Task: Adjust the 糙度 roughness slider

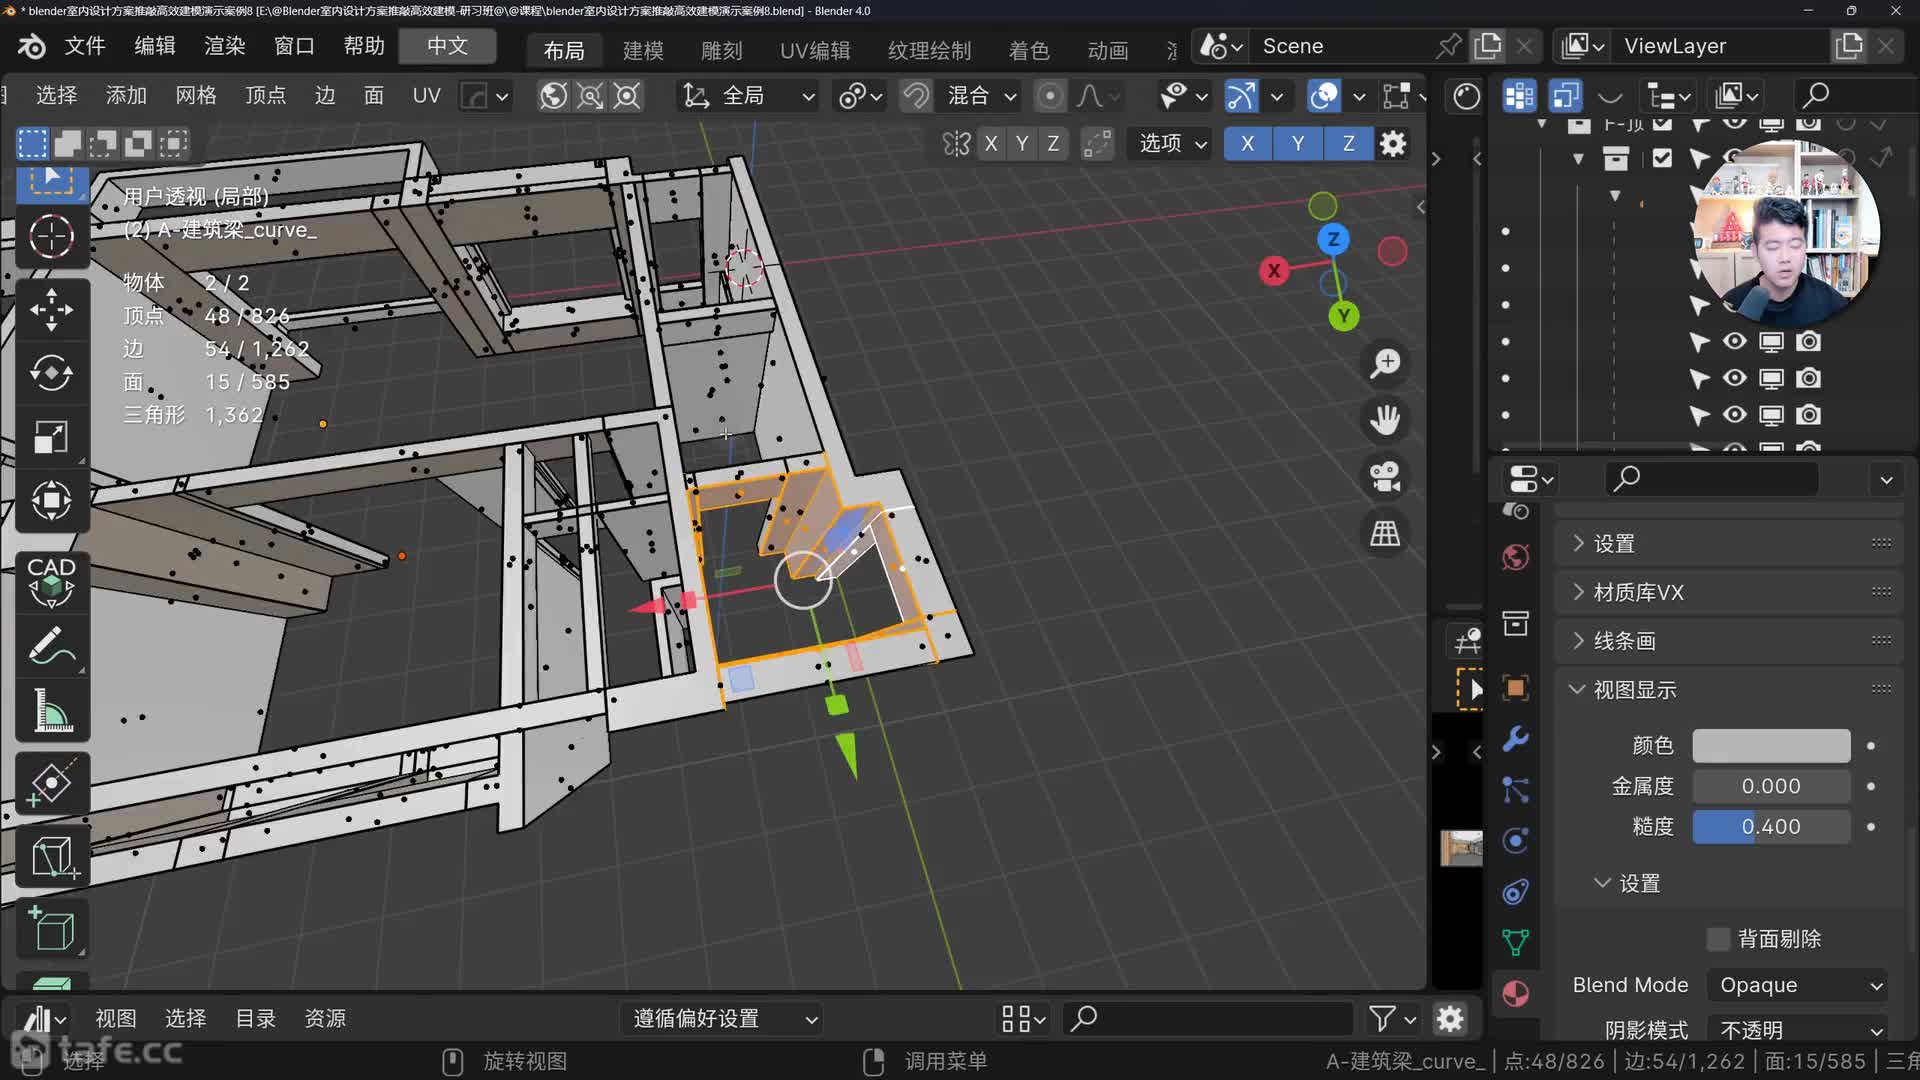Action: point(1770,827)
